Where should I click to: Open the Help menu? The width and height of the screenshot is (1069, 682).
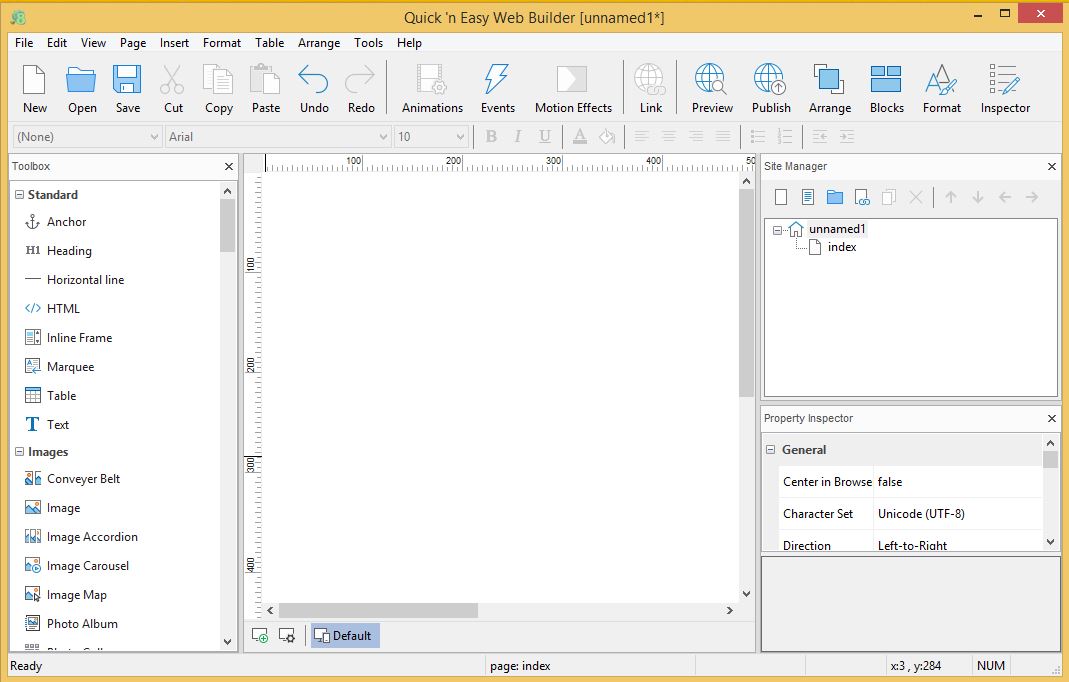409,42
